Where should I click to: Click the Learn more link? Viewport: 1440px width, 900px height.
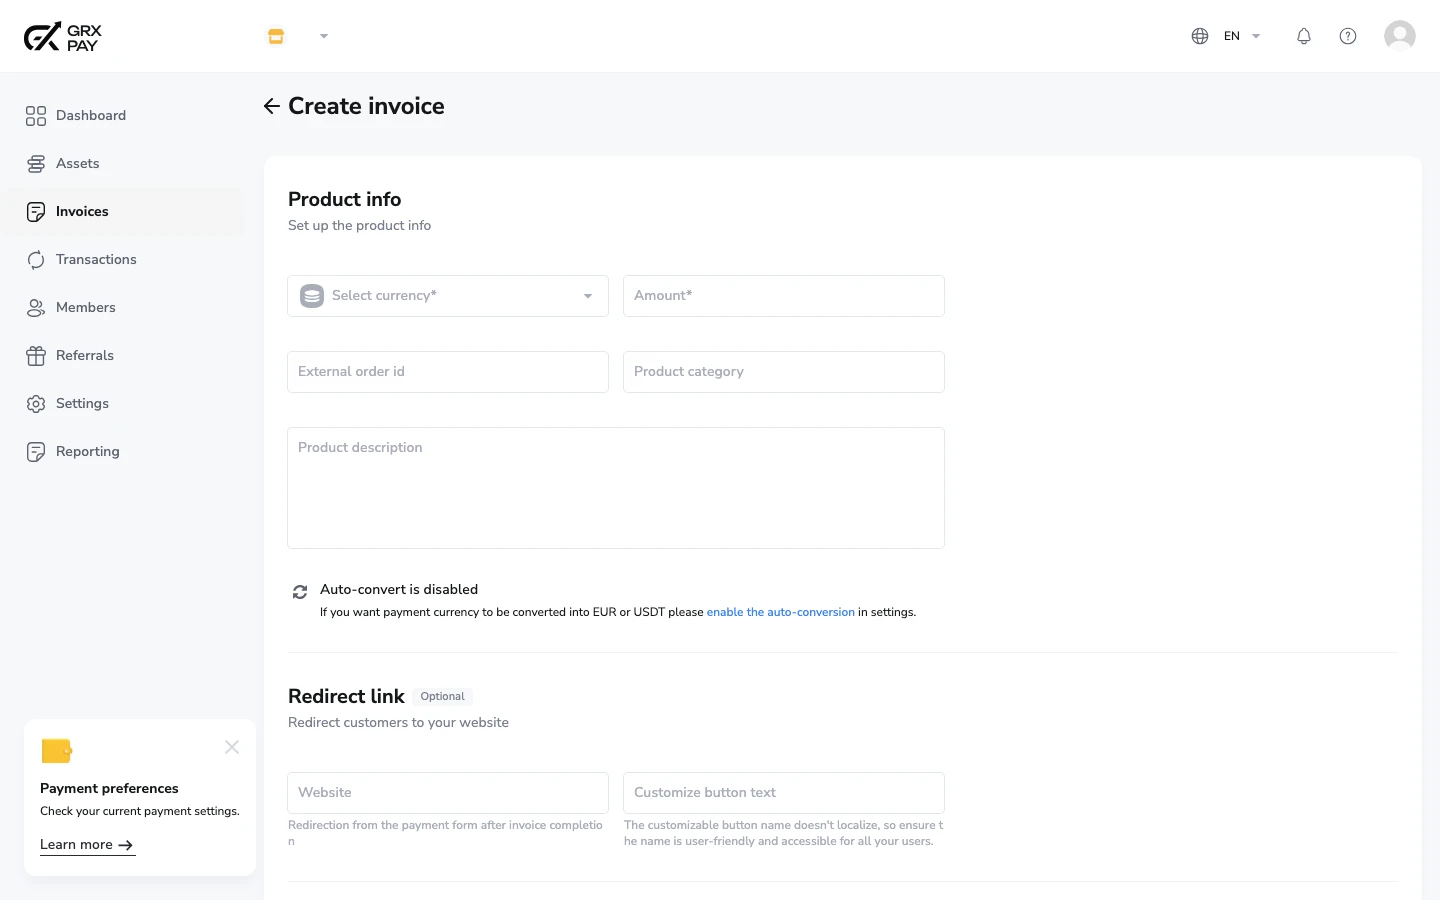(87, 845)
